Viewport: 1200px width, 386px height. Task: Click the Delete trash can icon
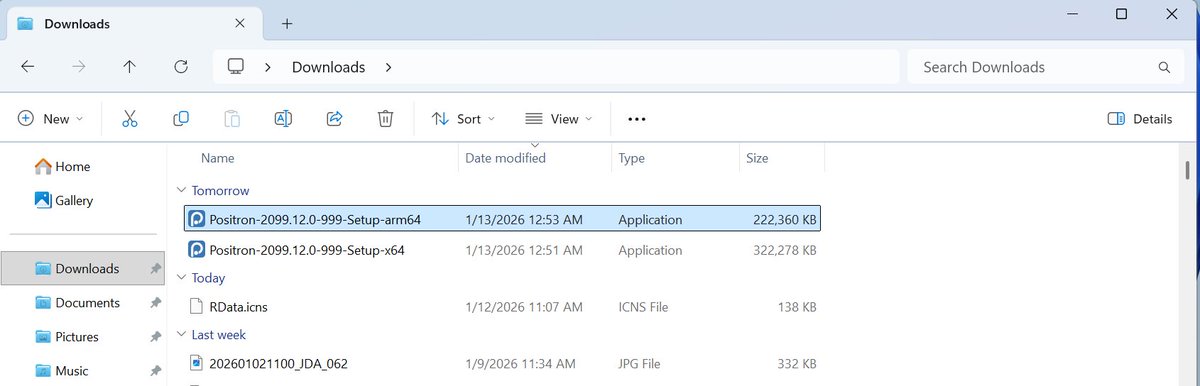pos(385,118)
